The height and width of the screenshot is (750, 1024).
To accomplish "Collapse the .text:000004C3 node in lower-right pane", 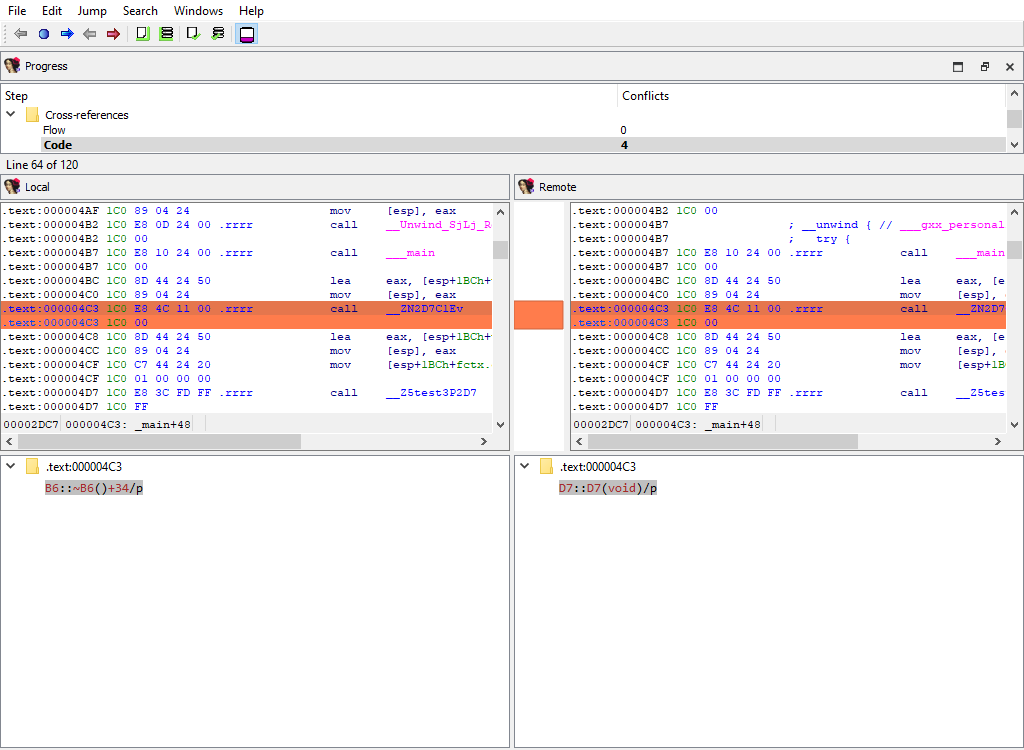I will pyautogui.click(x=525, y=467).
